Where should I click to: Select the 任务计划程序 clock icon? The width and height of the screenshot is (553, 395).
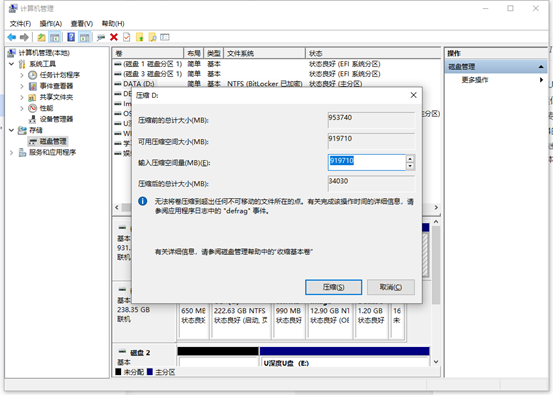pyautogui.click(x=32, y=75)
